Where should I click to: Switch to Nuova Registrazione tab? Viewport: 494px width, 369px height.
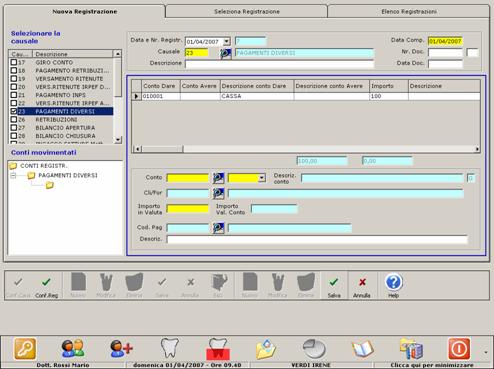pos(85,12)
